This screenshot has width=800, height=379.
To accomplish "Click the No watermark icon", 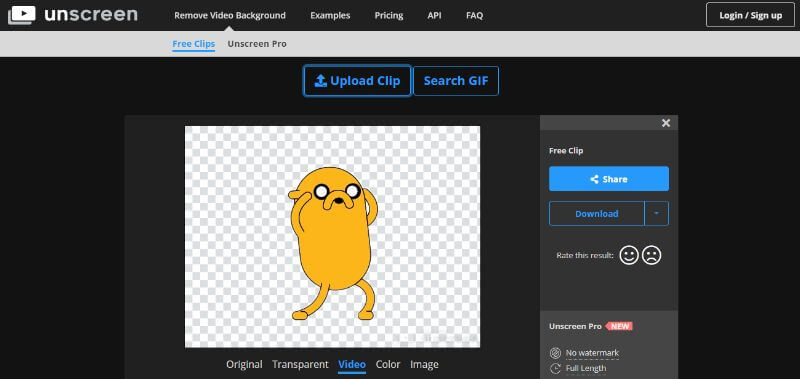I will click(x=555, y=352).
